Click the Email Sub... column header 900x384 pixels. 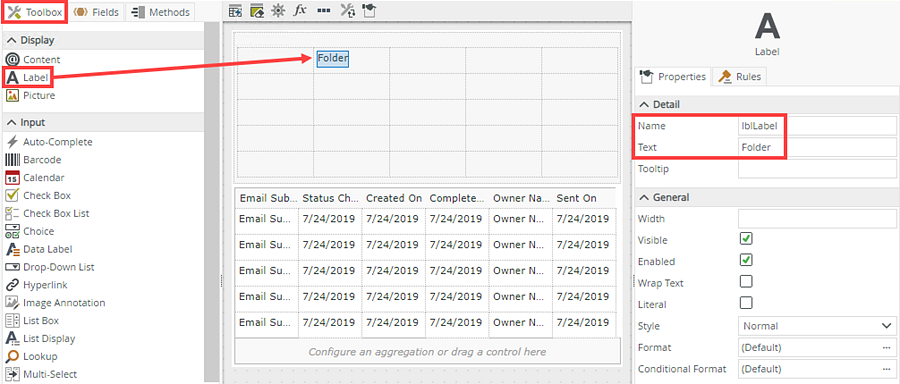pyautogui.click(x=267, y=198)
